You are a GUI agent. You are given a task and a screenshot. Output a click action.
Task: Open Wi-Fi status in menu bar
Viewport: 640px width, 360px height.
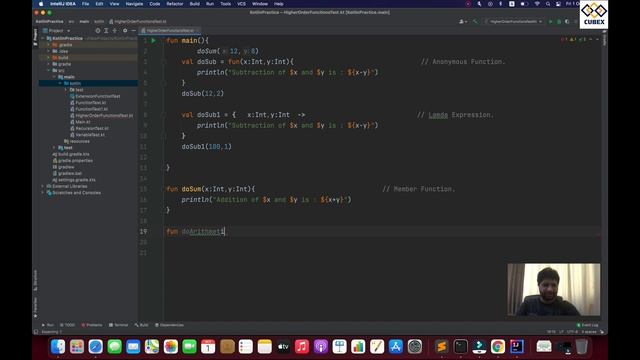coord(537,4)
